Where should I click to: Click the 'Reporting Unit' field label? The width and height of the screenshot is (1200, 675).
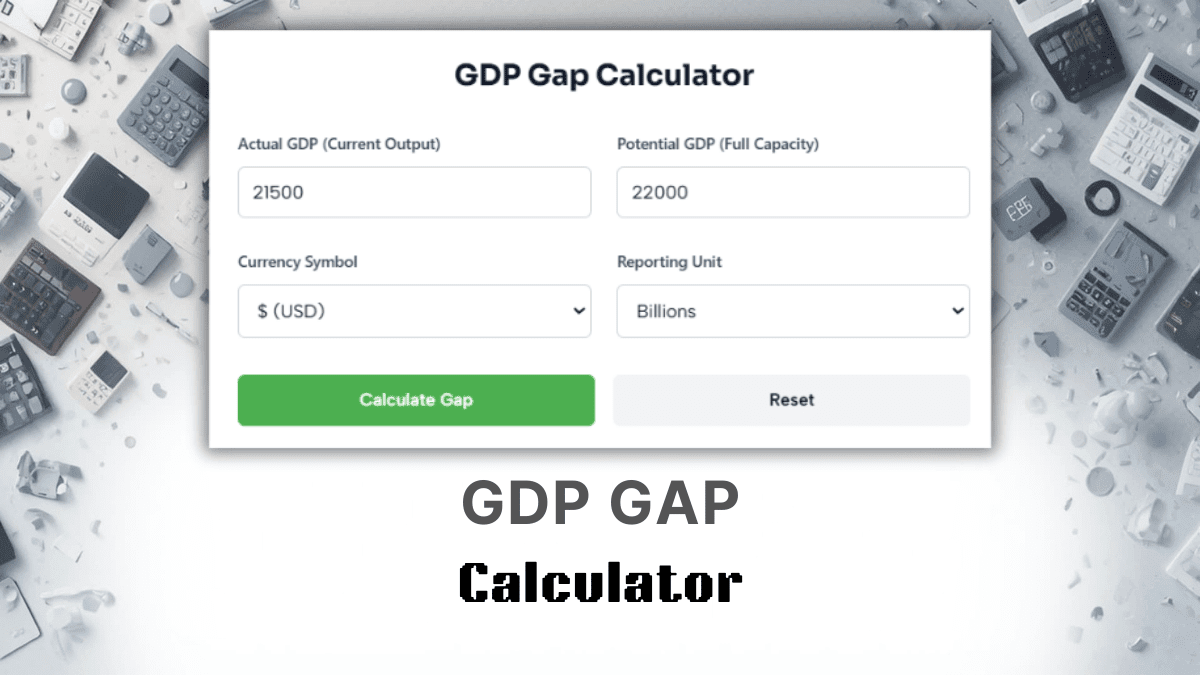[669, 262]
